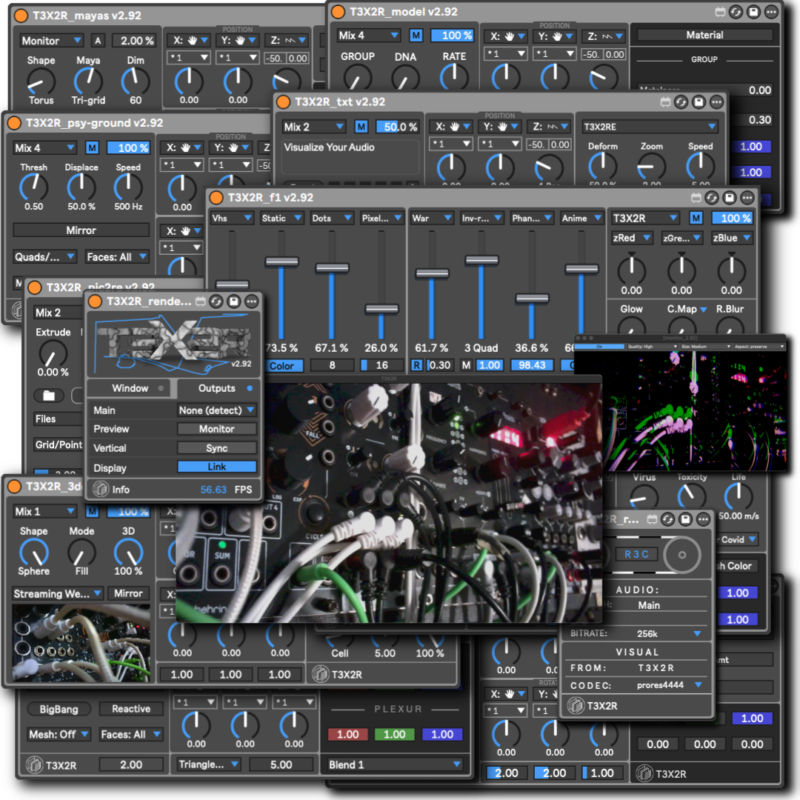This screenshot has width=800, height=800.
Task: Click hot-swap circular arrows icon in T3X2R_model title
Action: click(x=736, y=12)
